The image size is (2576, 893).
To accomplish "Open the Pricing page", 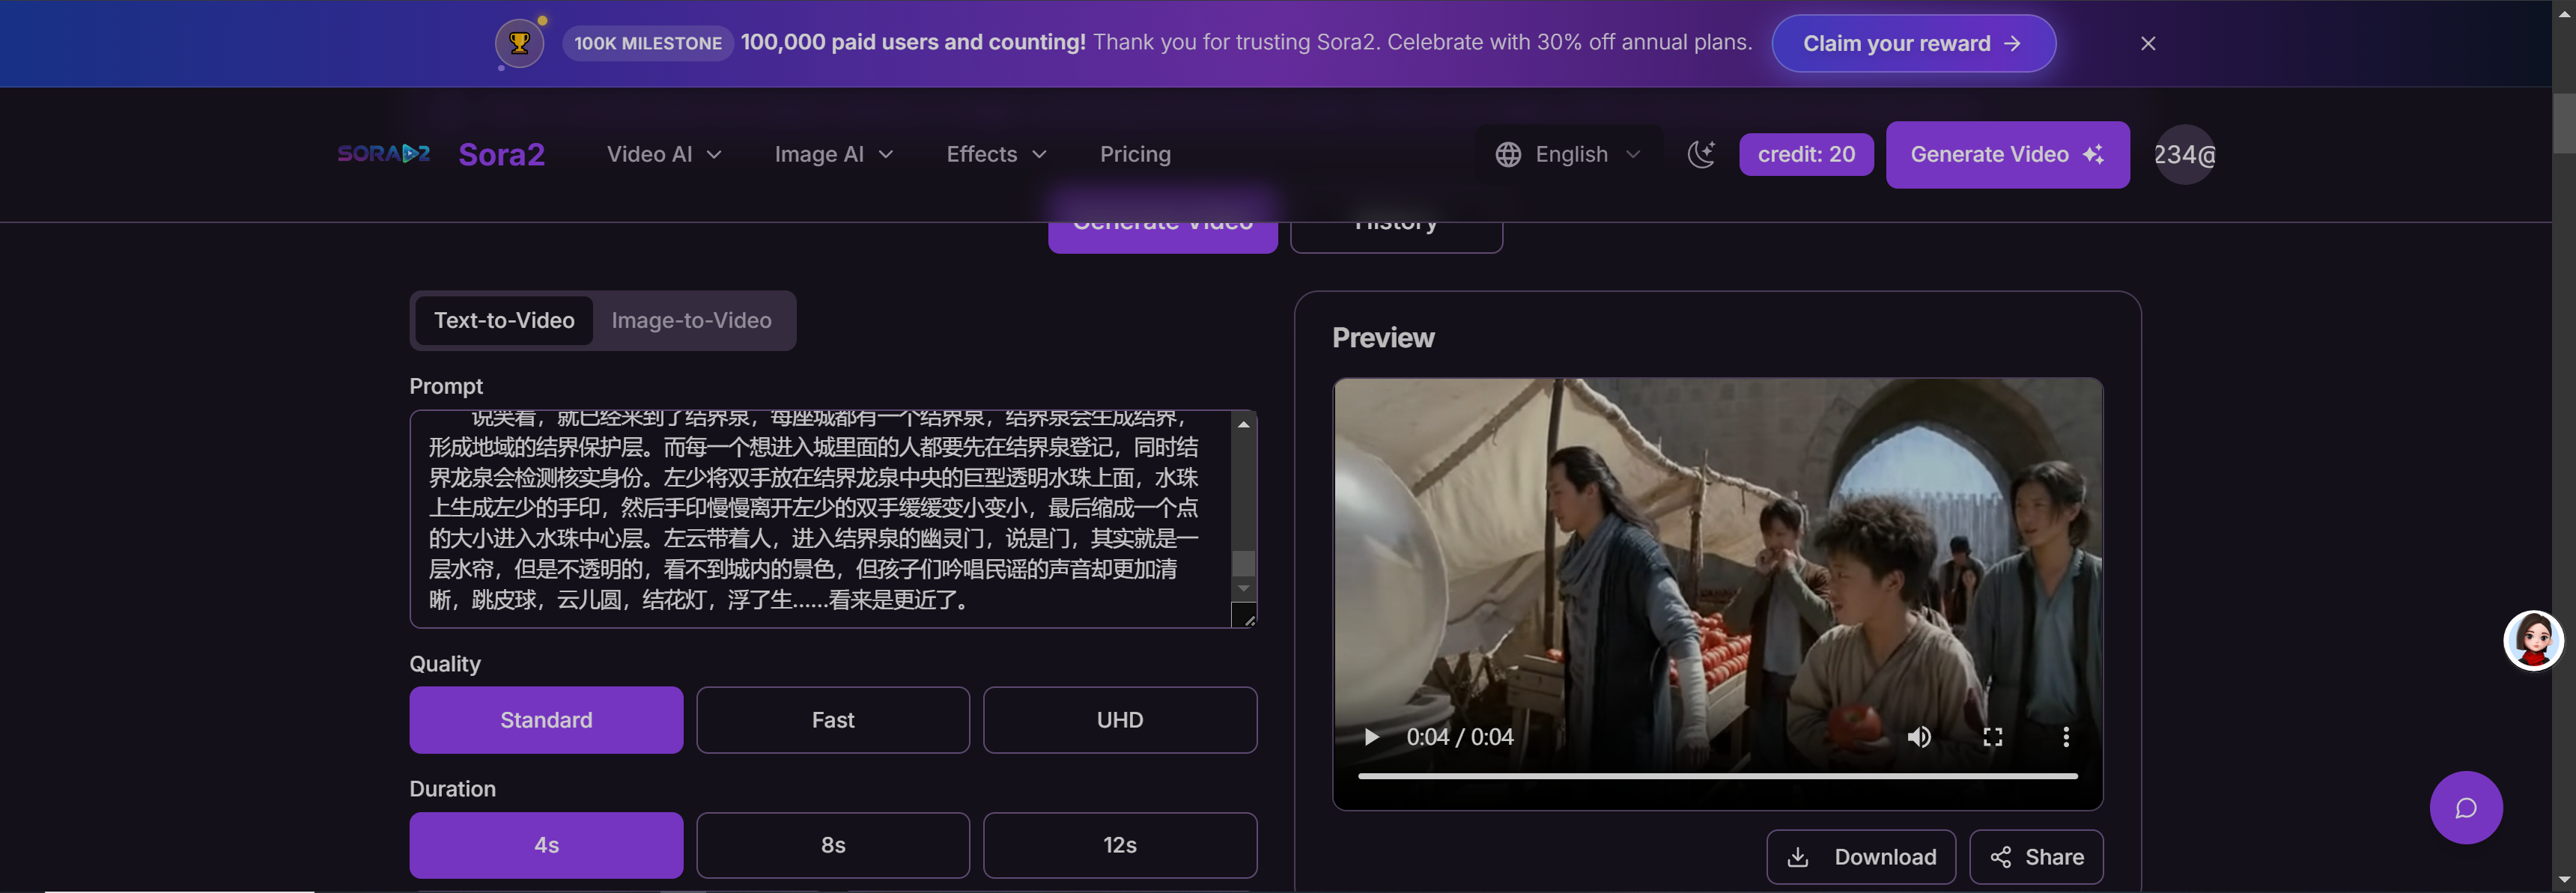I will (x=1135, y=154).
